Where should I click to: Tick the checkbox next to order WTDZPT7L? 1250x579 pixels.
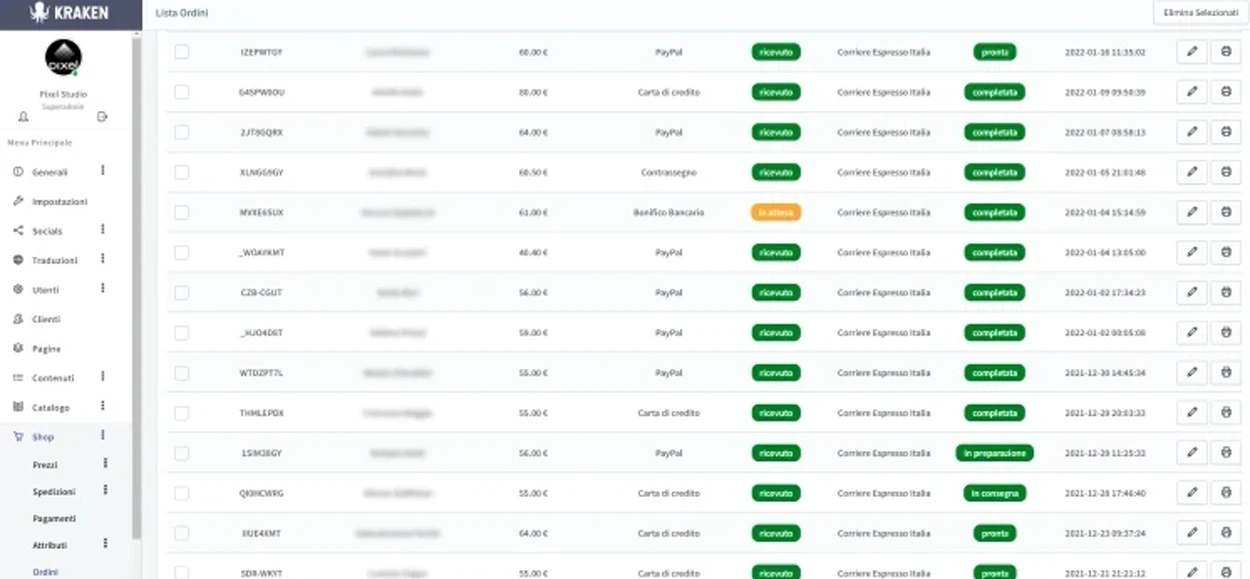click(x=181, y=372)
